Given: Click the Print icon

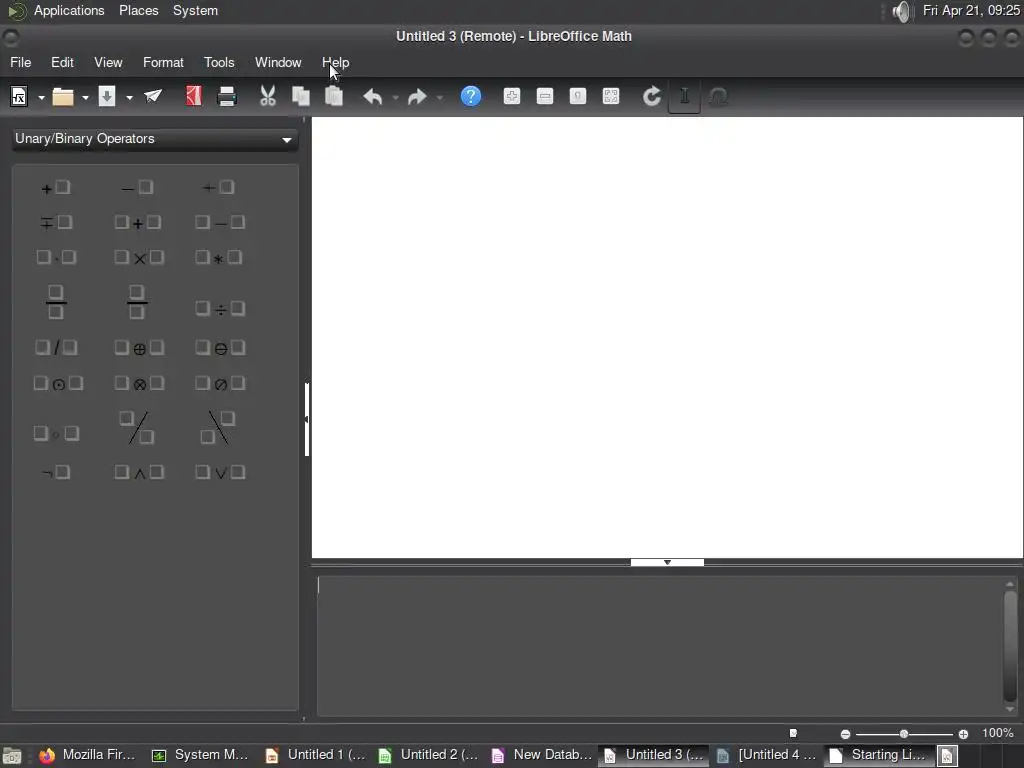Looking at the screenshot, I should pyautogui.click(x=227, y=97).
